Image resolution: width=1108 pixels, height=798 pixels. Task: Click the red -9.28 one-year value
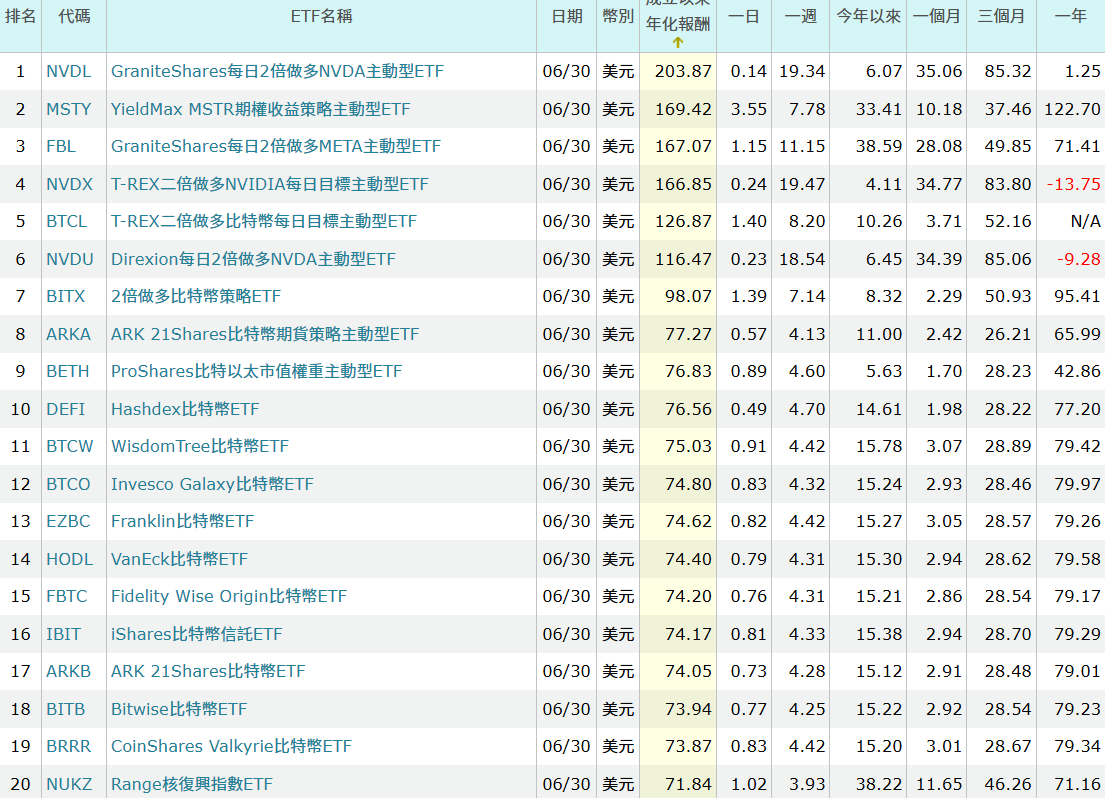coord(1078,259)
